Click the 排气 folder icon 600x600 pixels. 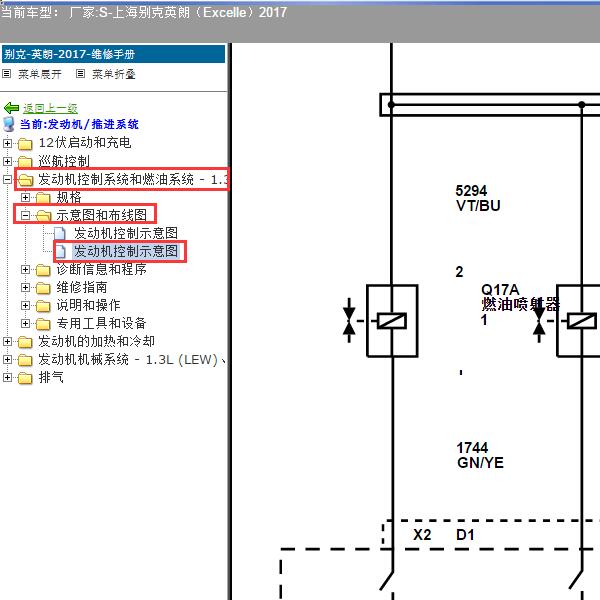25,378
